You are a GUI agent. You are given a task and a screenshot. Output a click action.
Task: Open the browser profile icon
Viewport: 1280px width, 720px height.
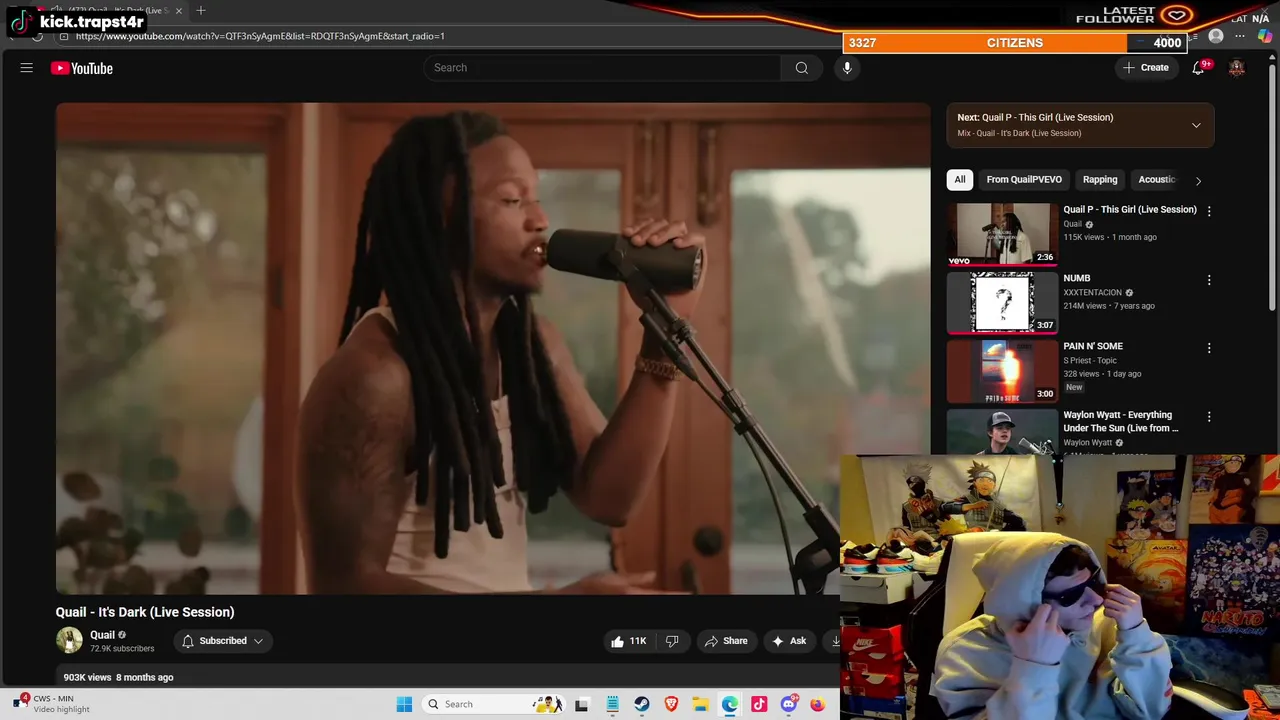(1216, 36)
